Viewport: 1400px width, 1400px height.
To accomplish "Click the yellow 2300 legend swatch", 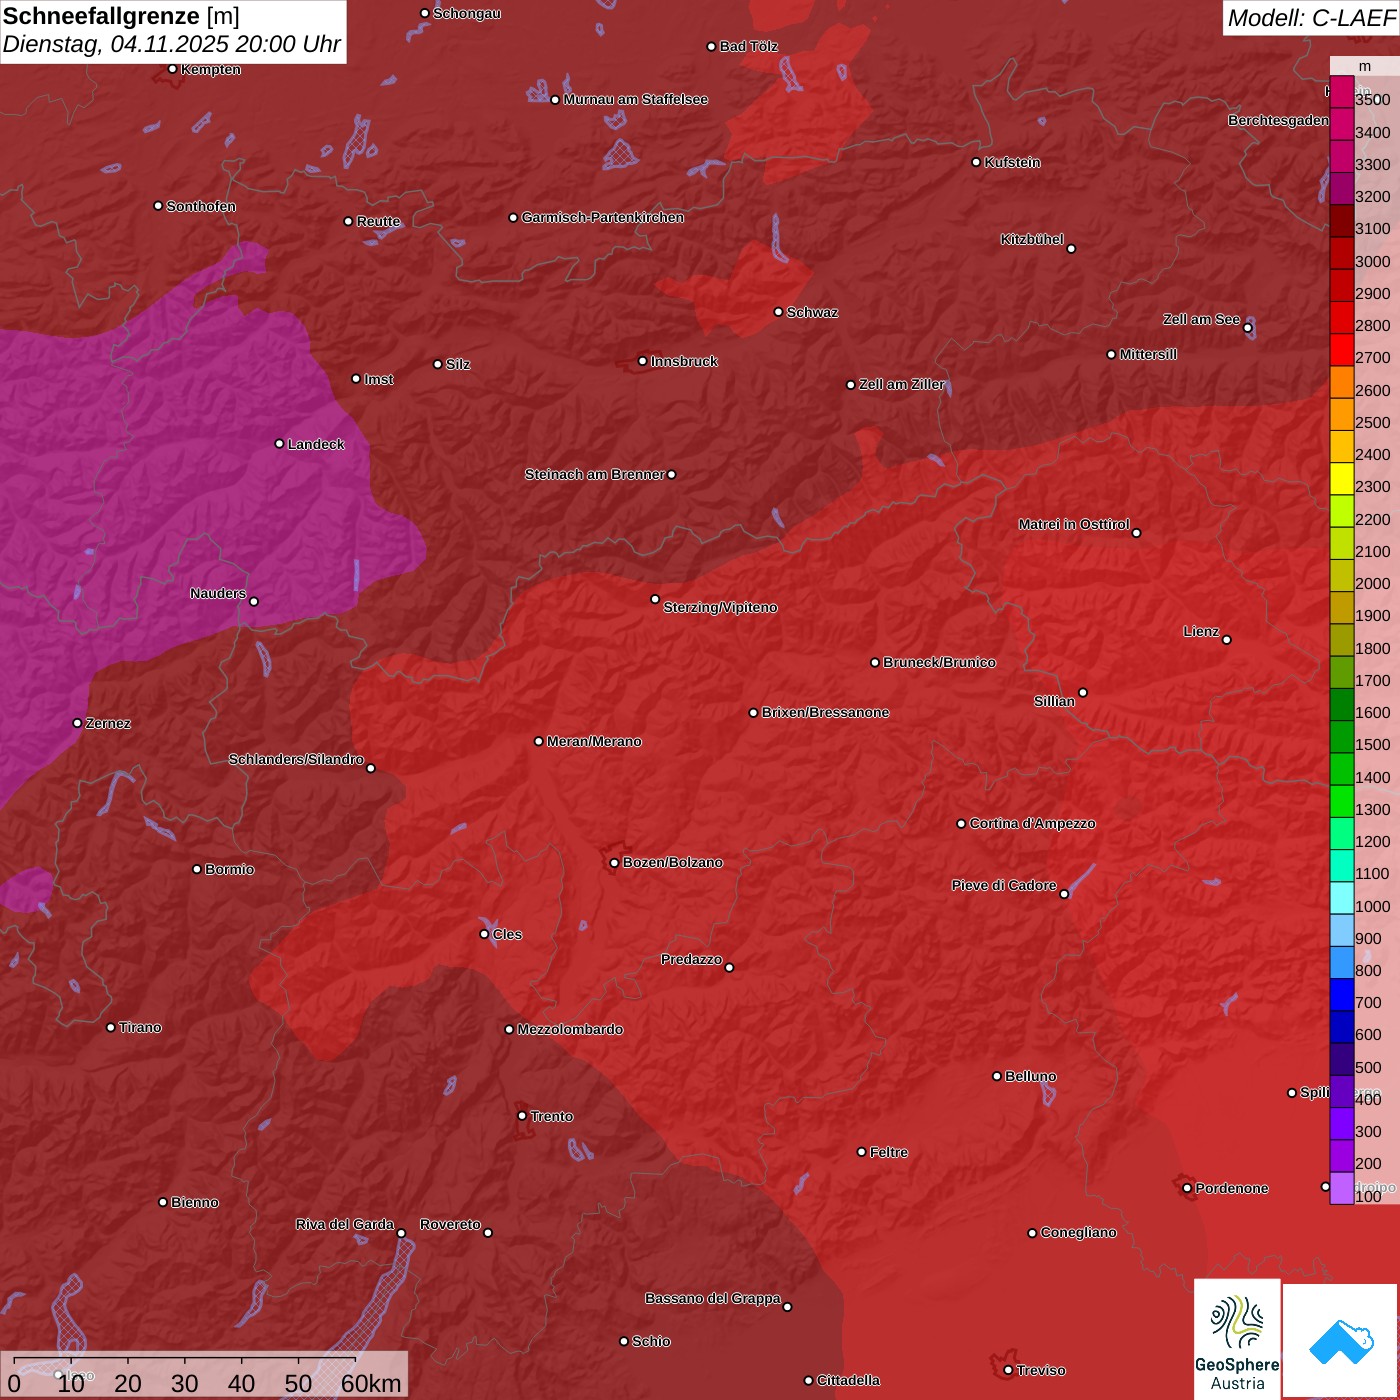I will tap(1341, 479).
